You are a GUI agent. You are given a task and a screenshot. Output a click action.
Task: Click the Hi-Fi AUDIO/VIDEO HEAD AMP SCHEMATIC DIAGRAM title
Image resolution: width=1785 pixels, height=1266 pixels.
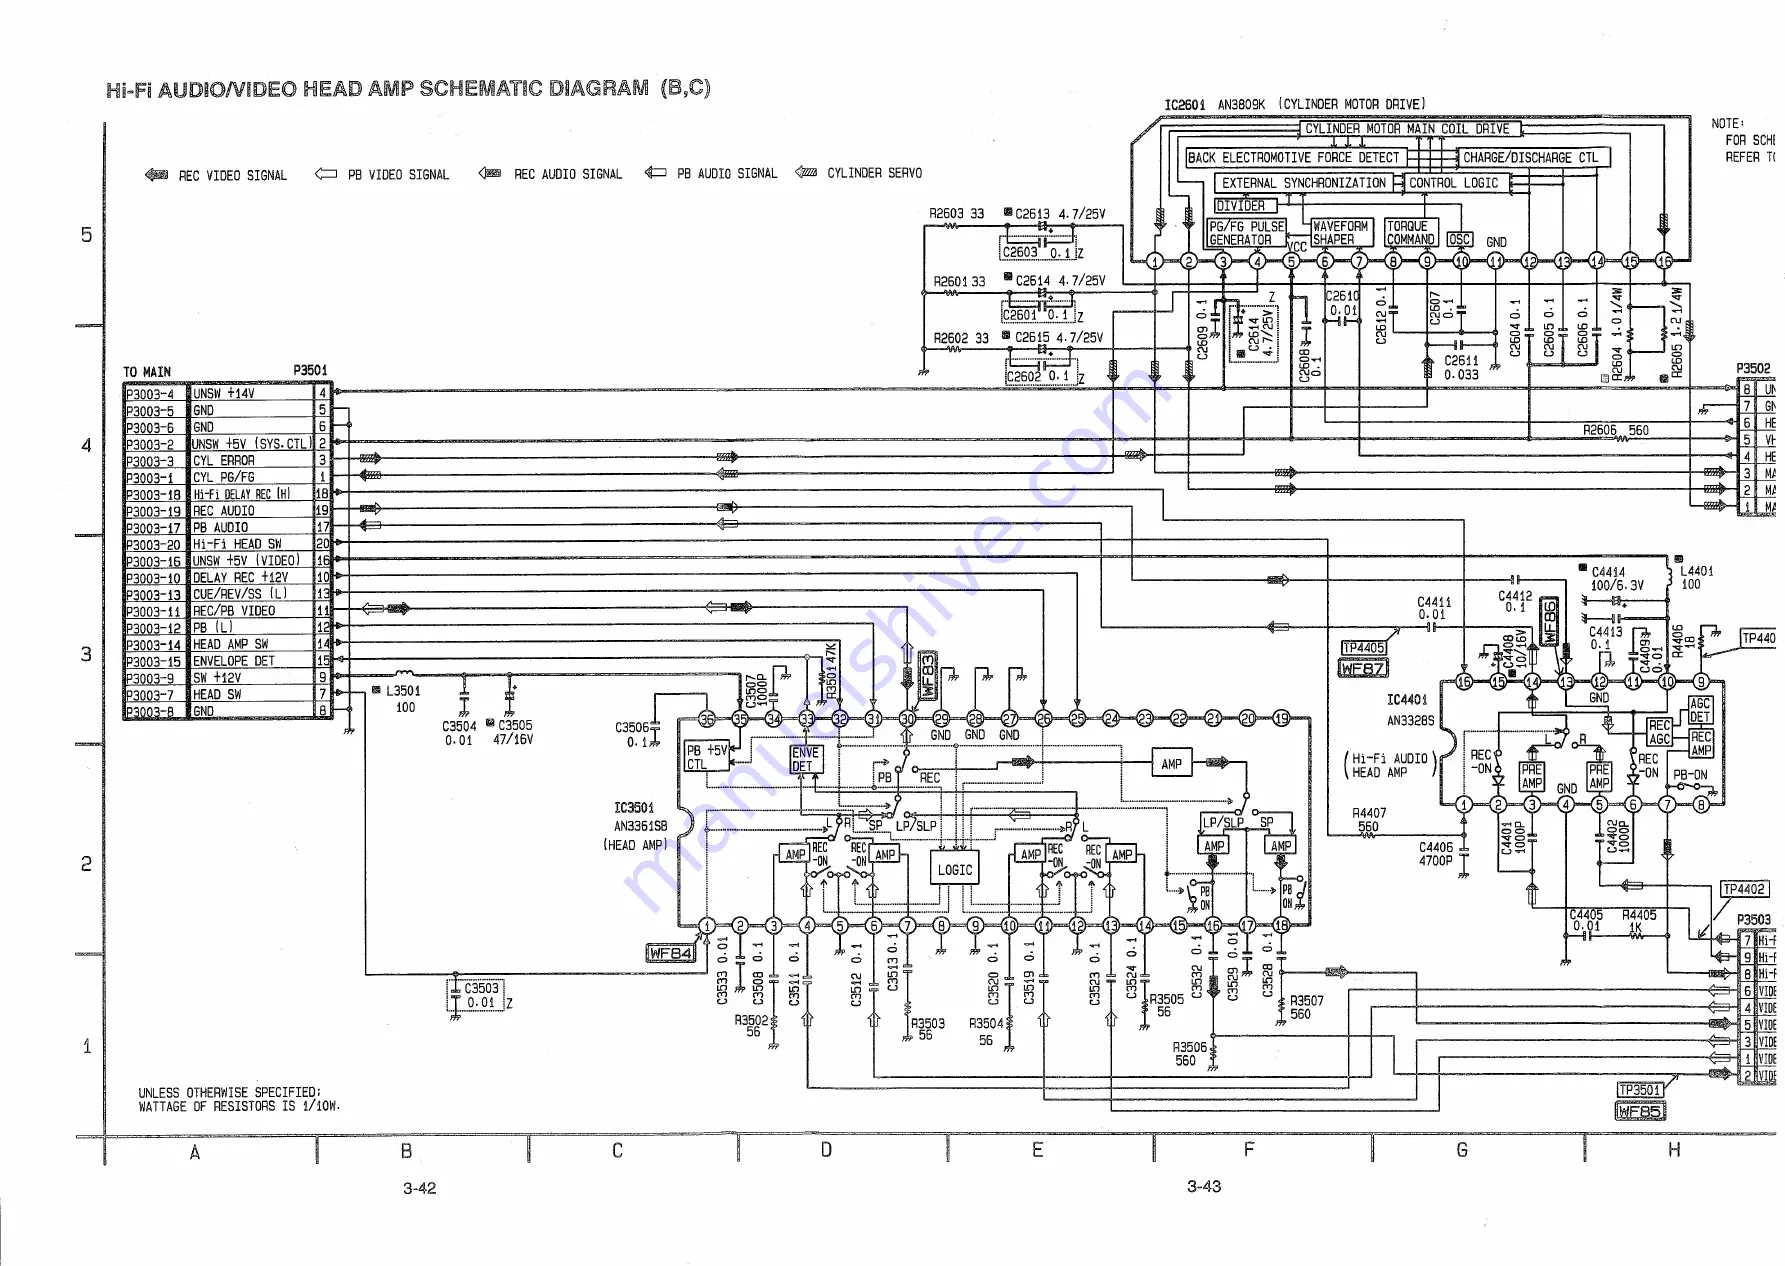click(408, 88)
